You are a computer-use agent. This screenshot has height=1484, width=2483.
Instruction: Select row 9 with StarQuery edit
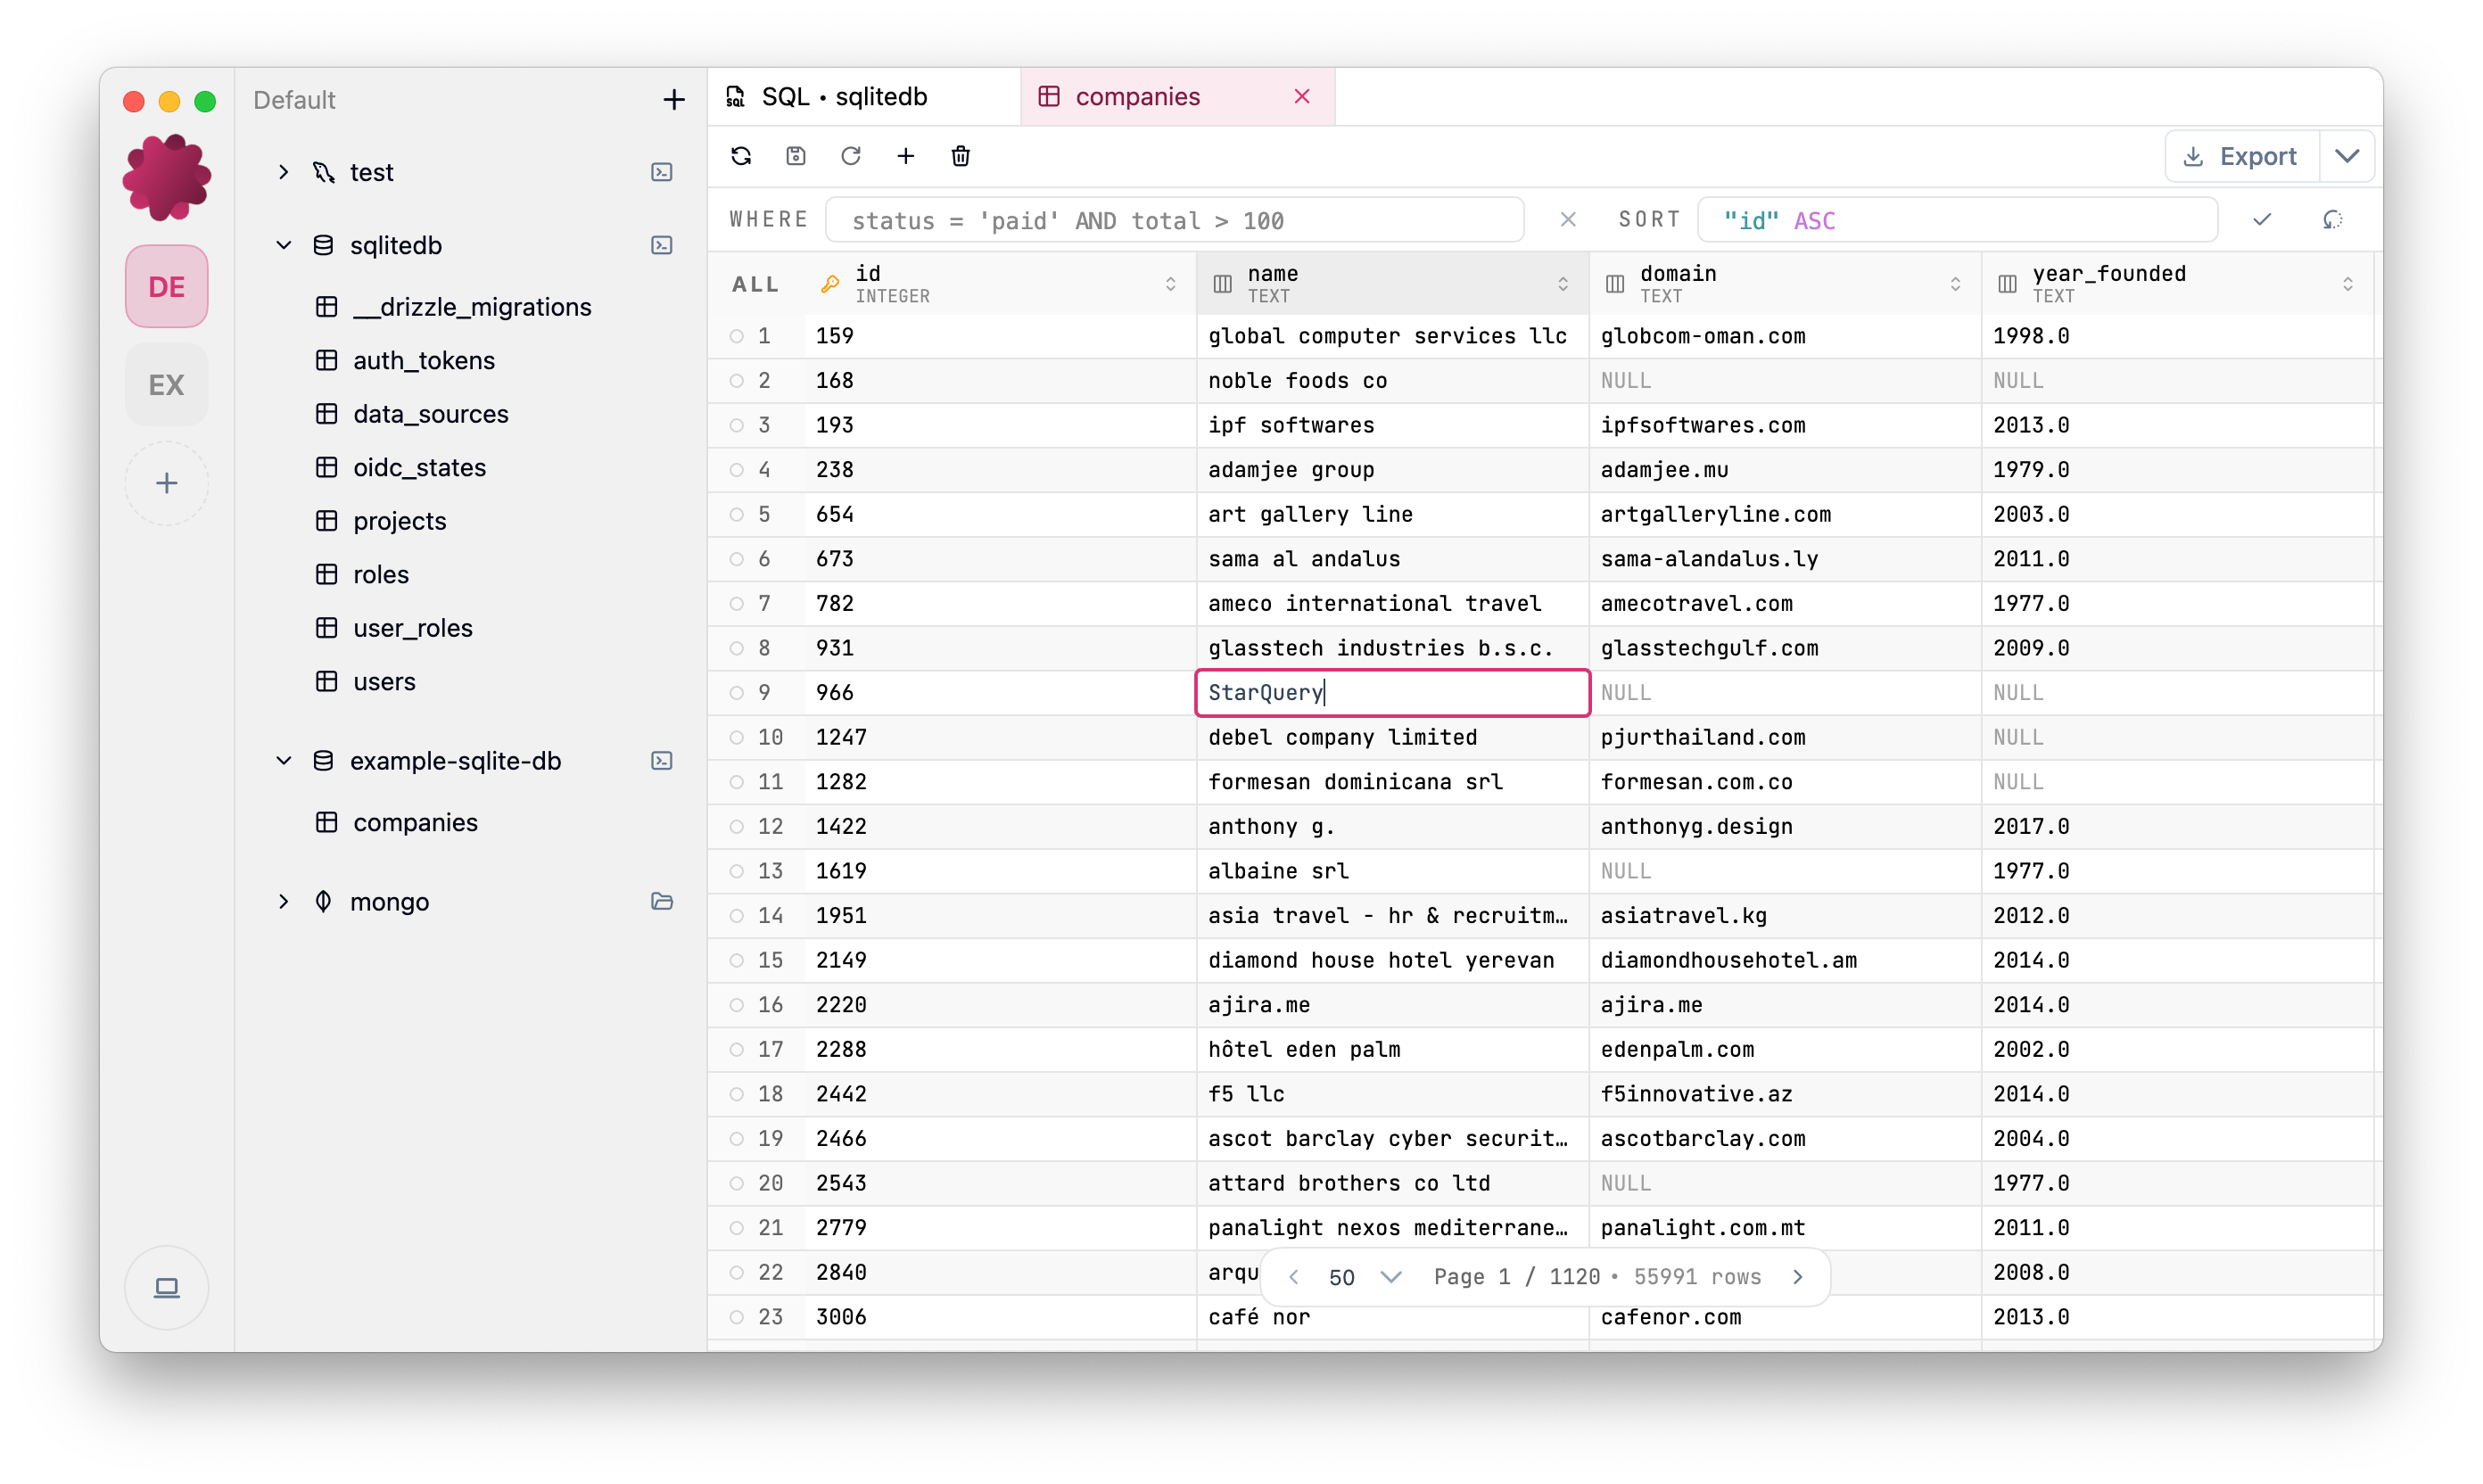click(735, 692)
